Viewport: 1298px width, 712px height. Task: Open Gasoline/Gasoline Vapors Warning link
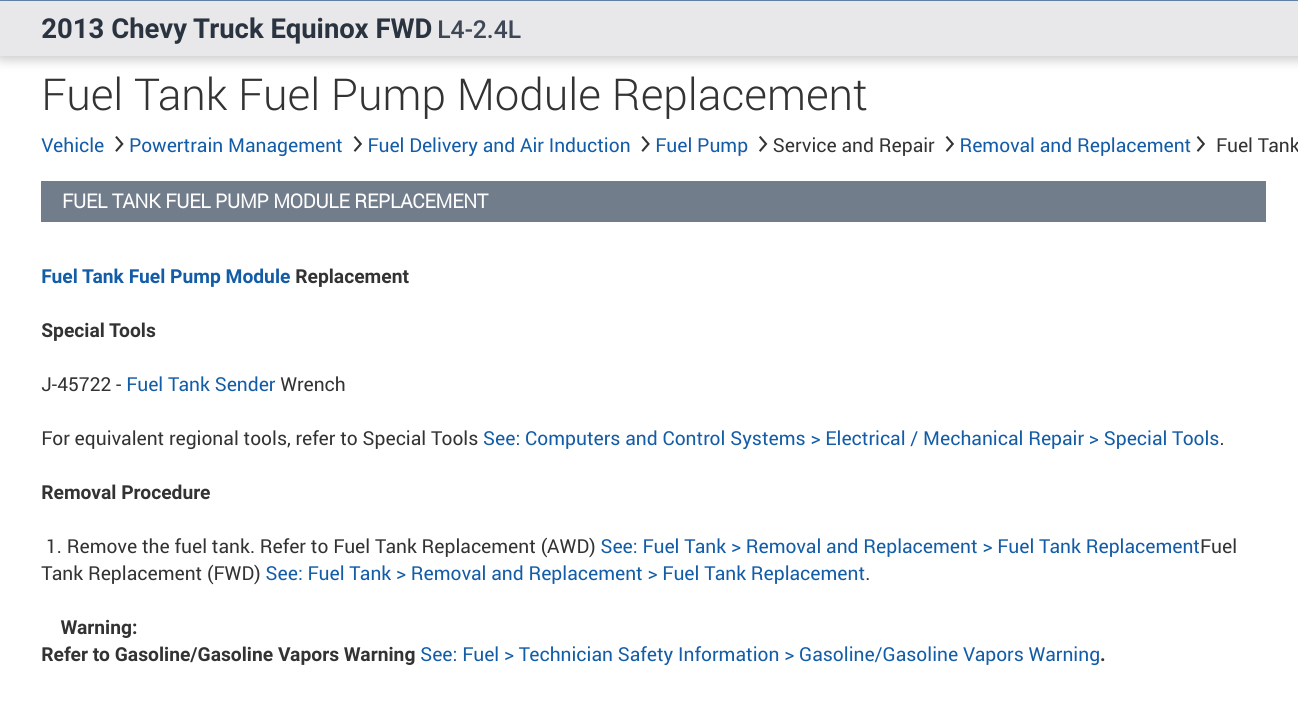click(x=760, y=655)
